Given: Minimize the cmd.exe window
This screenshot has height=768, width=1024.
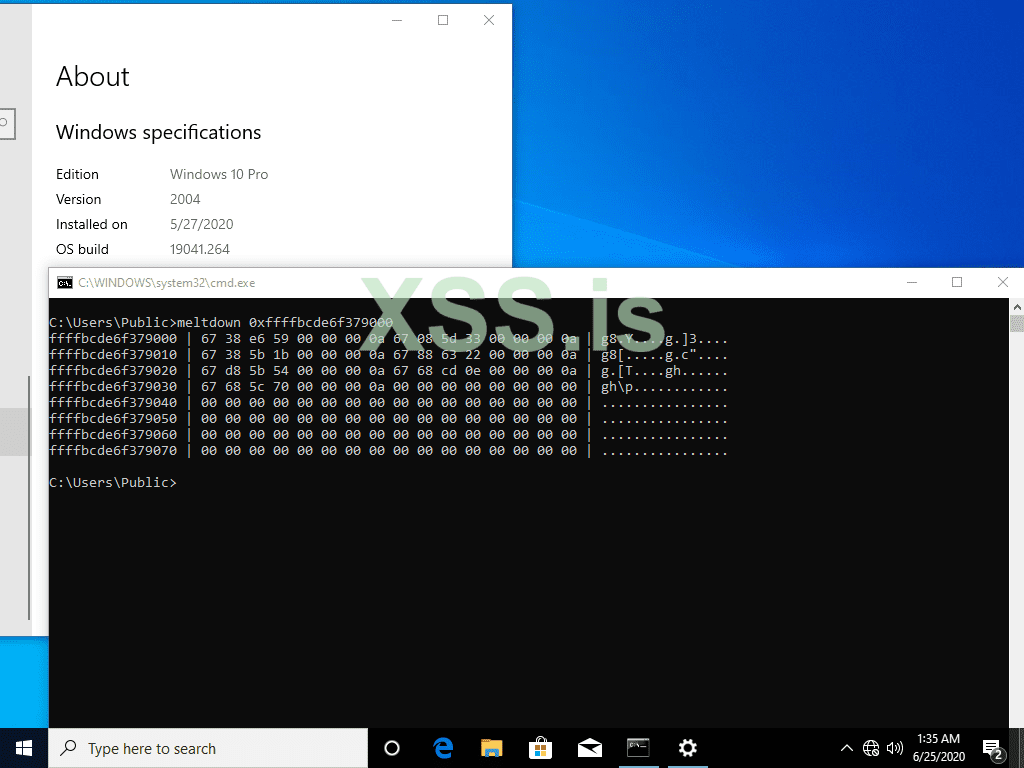Looking at the screenshot, I should click(911, 283).
